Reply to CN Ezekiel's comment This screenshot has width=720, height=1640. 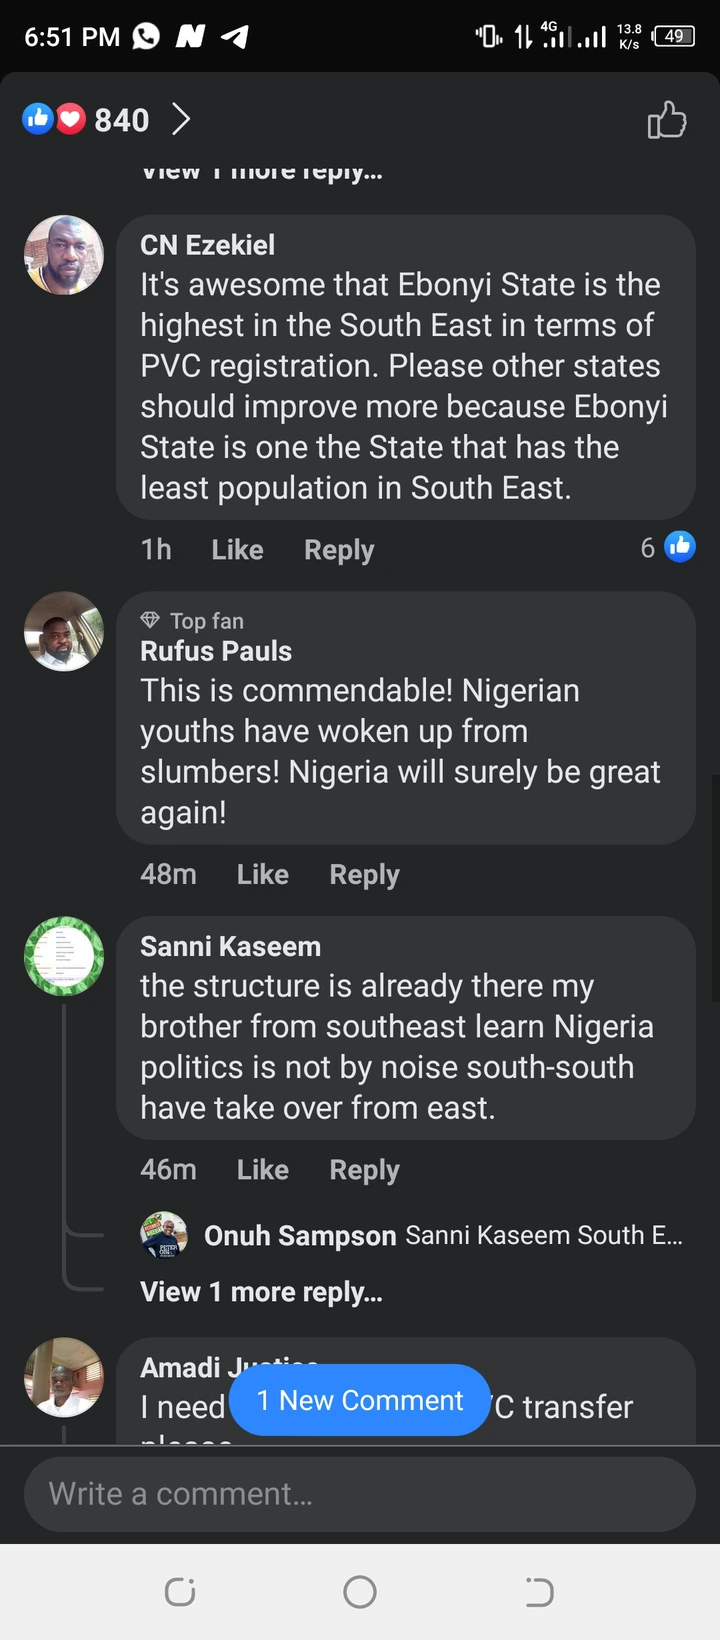339,550
